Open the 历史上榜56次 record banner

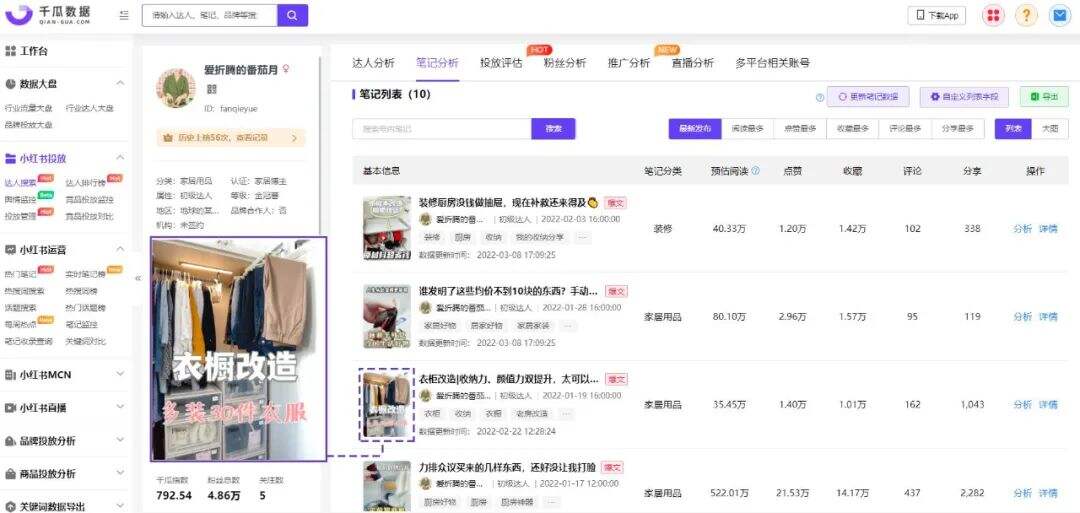(x=231, y=138)
